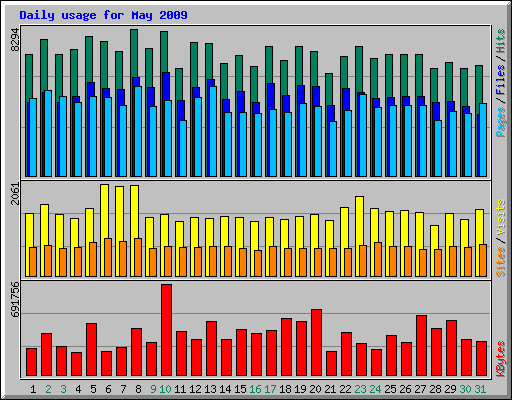
Task: Select day label 12 on the axis
Action: (195, 389)
